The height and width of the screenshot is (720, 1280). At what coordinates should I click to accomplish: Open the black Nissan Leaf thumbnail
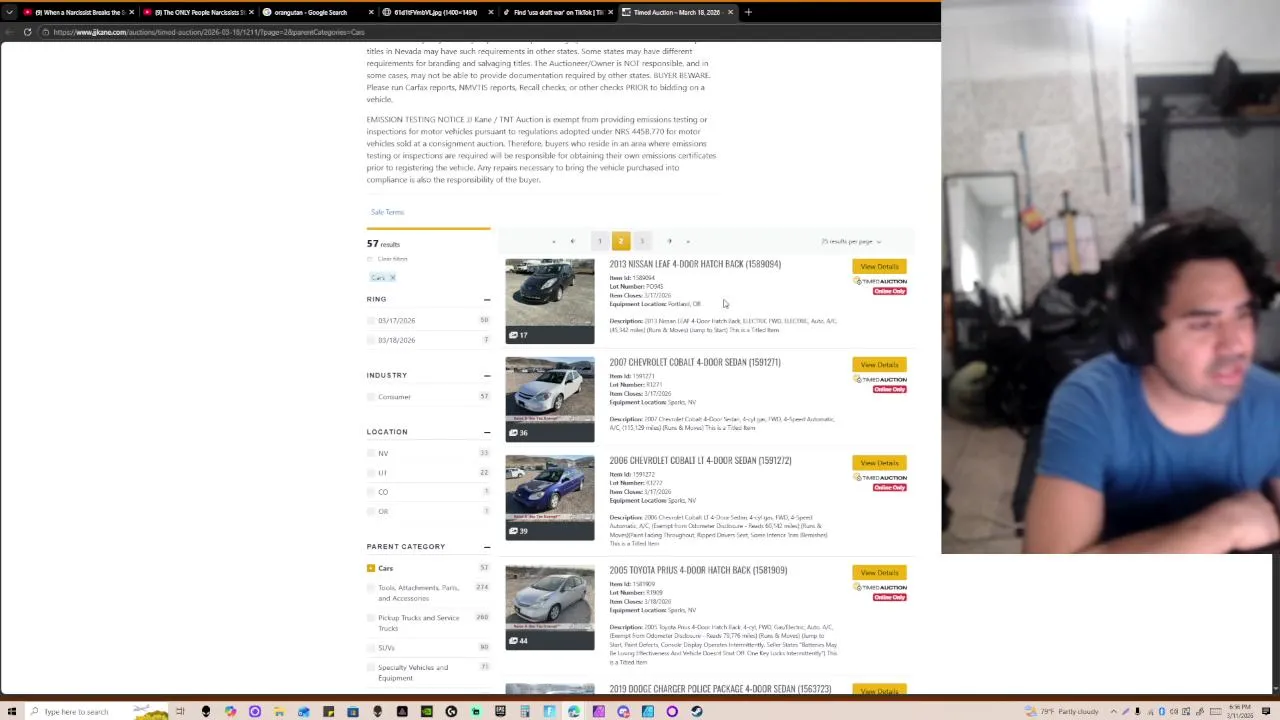click(550, 301)
